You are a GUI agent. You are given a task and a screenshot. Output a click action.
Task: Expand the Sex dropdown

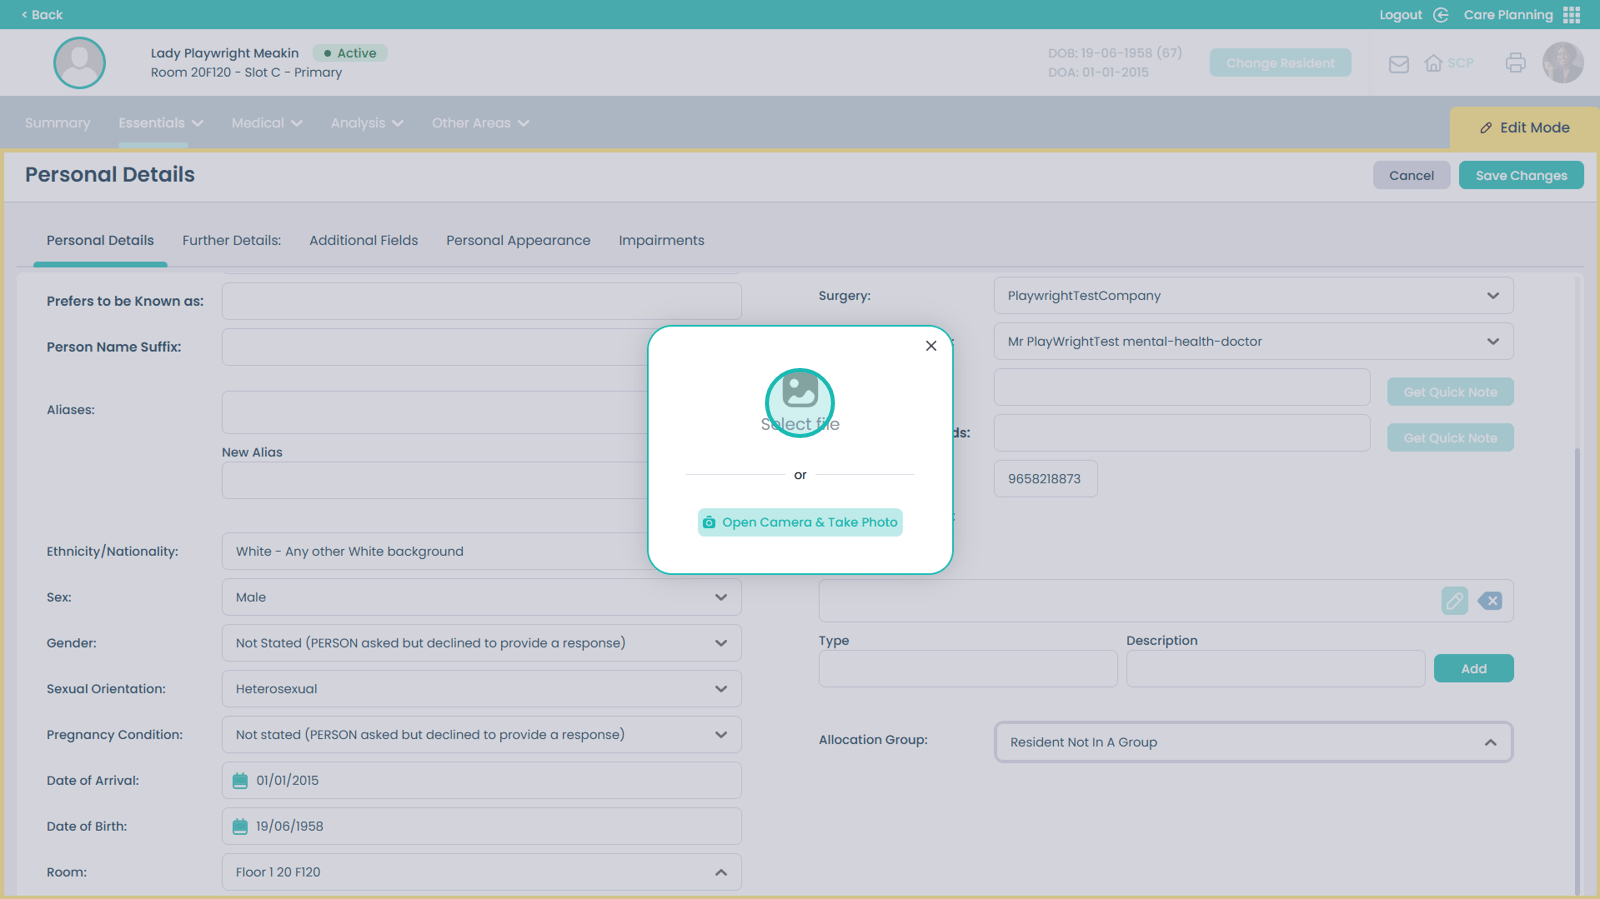click(720, 597)
